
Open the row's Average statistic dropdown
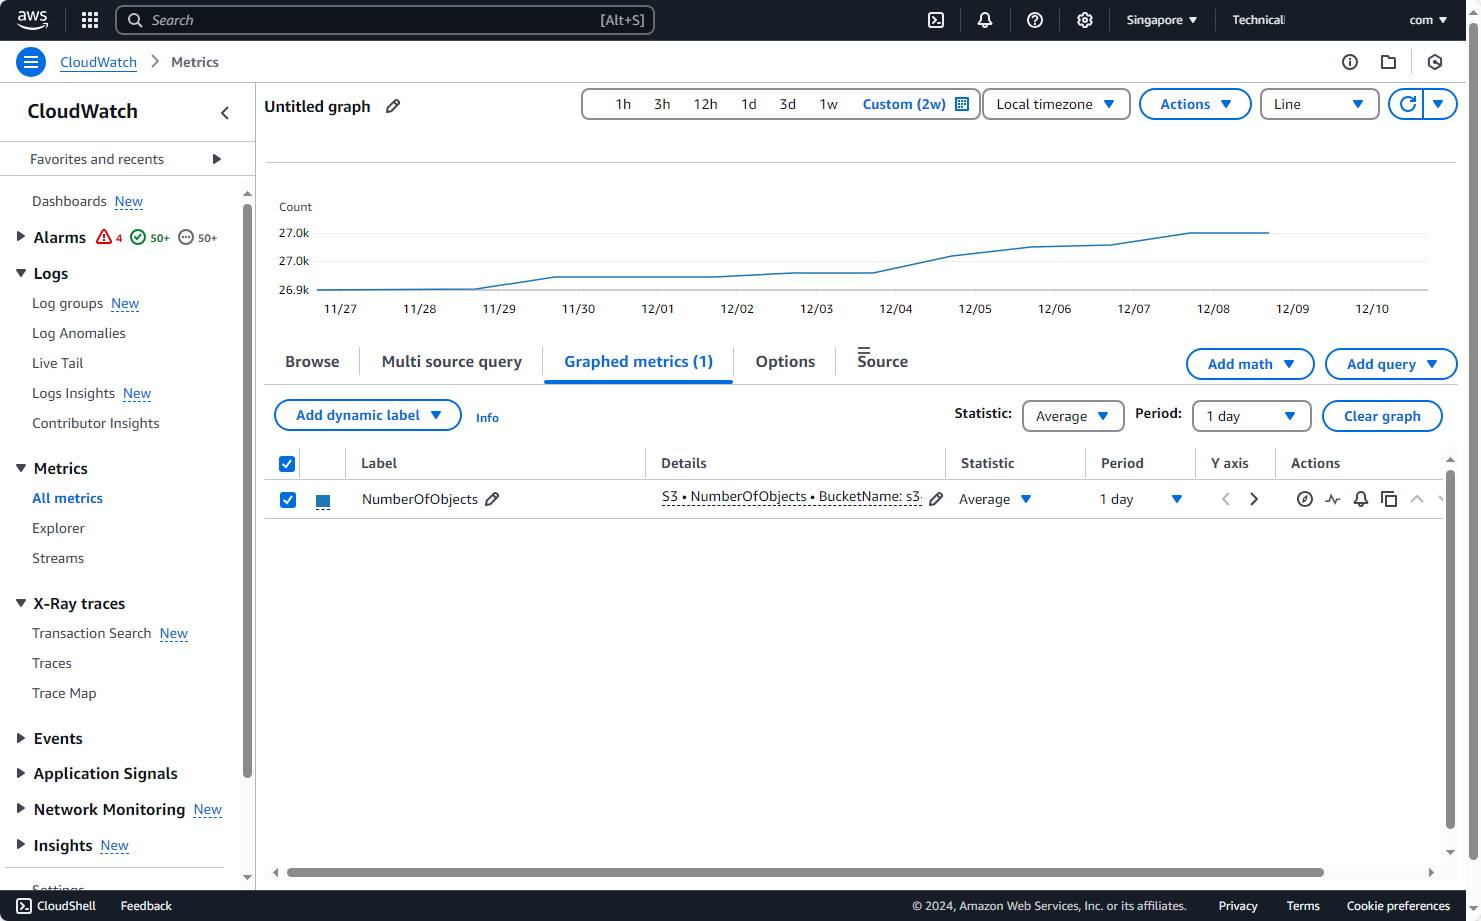[x=995, y=499]
